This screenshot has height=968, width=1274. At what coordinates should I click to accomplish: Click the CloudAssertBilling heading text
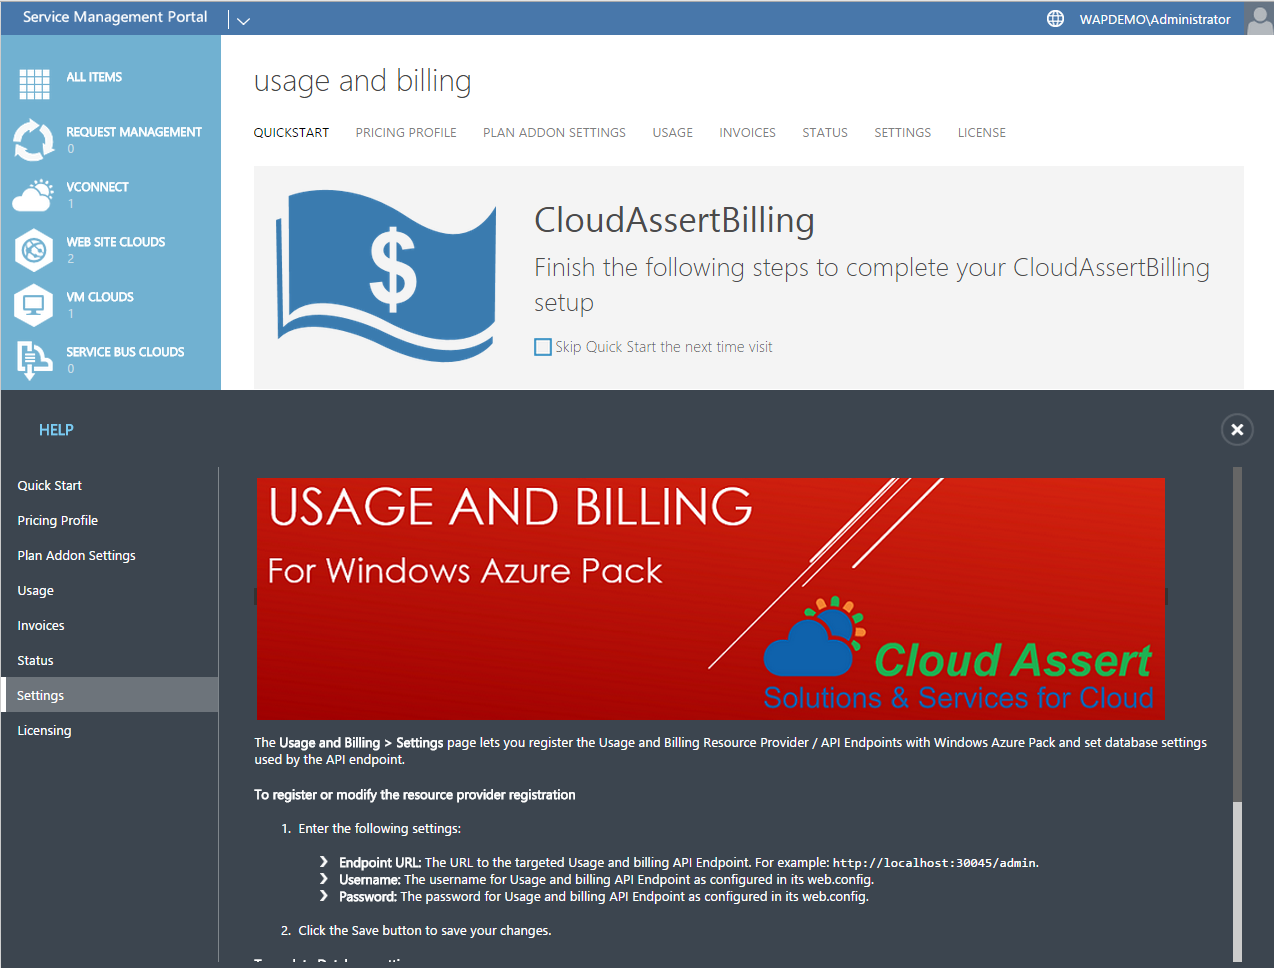pyautogui.click(x=674, y=220)
